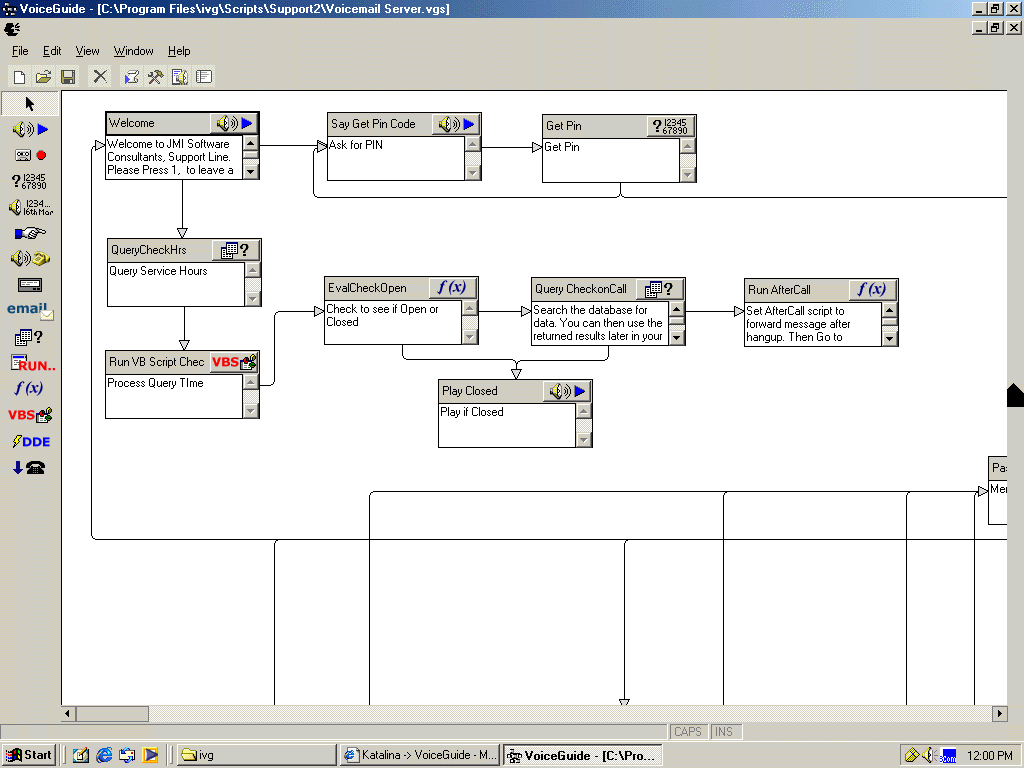1024x768 pixels.
Task: Click the canvas horizontal scrollbar left arrow
Action: coord(69,714)
